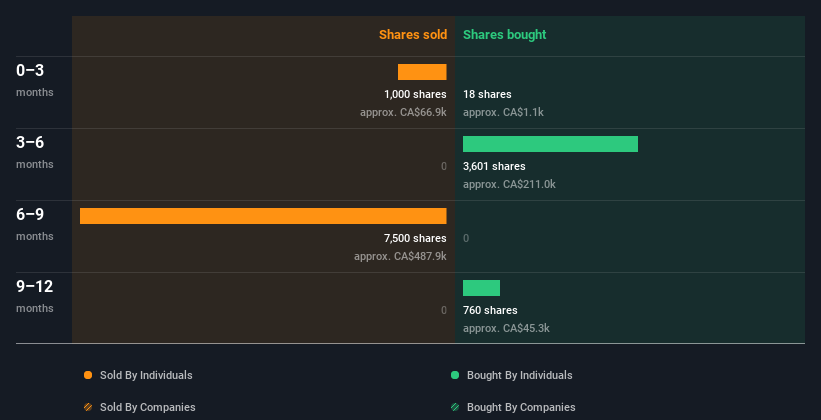
Task: Click the orange Sold By Individuals legend dot
Action: point(88,375)
